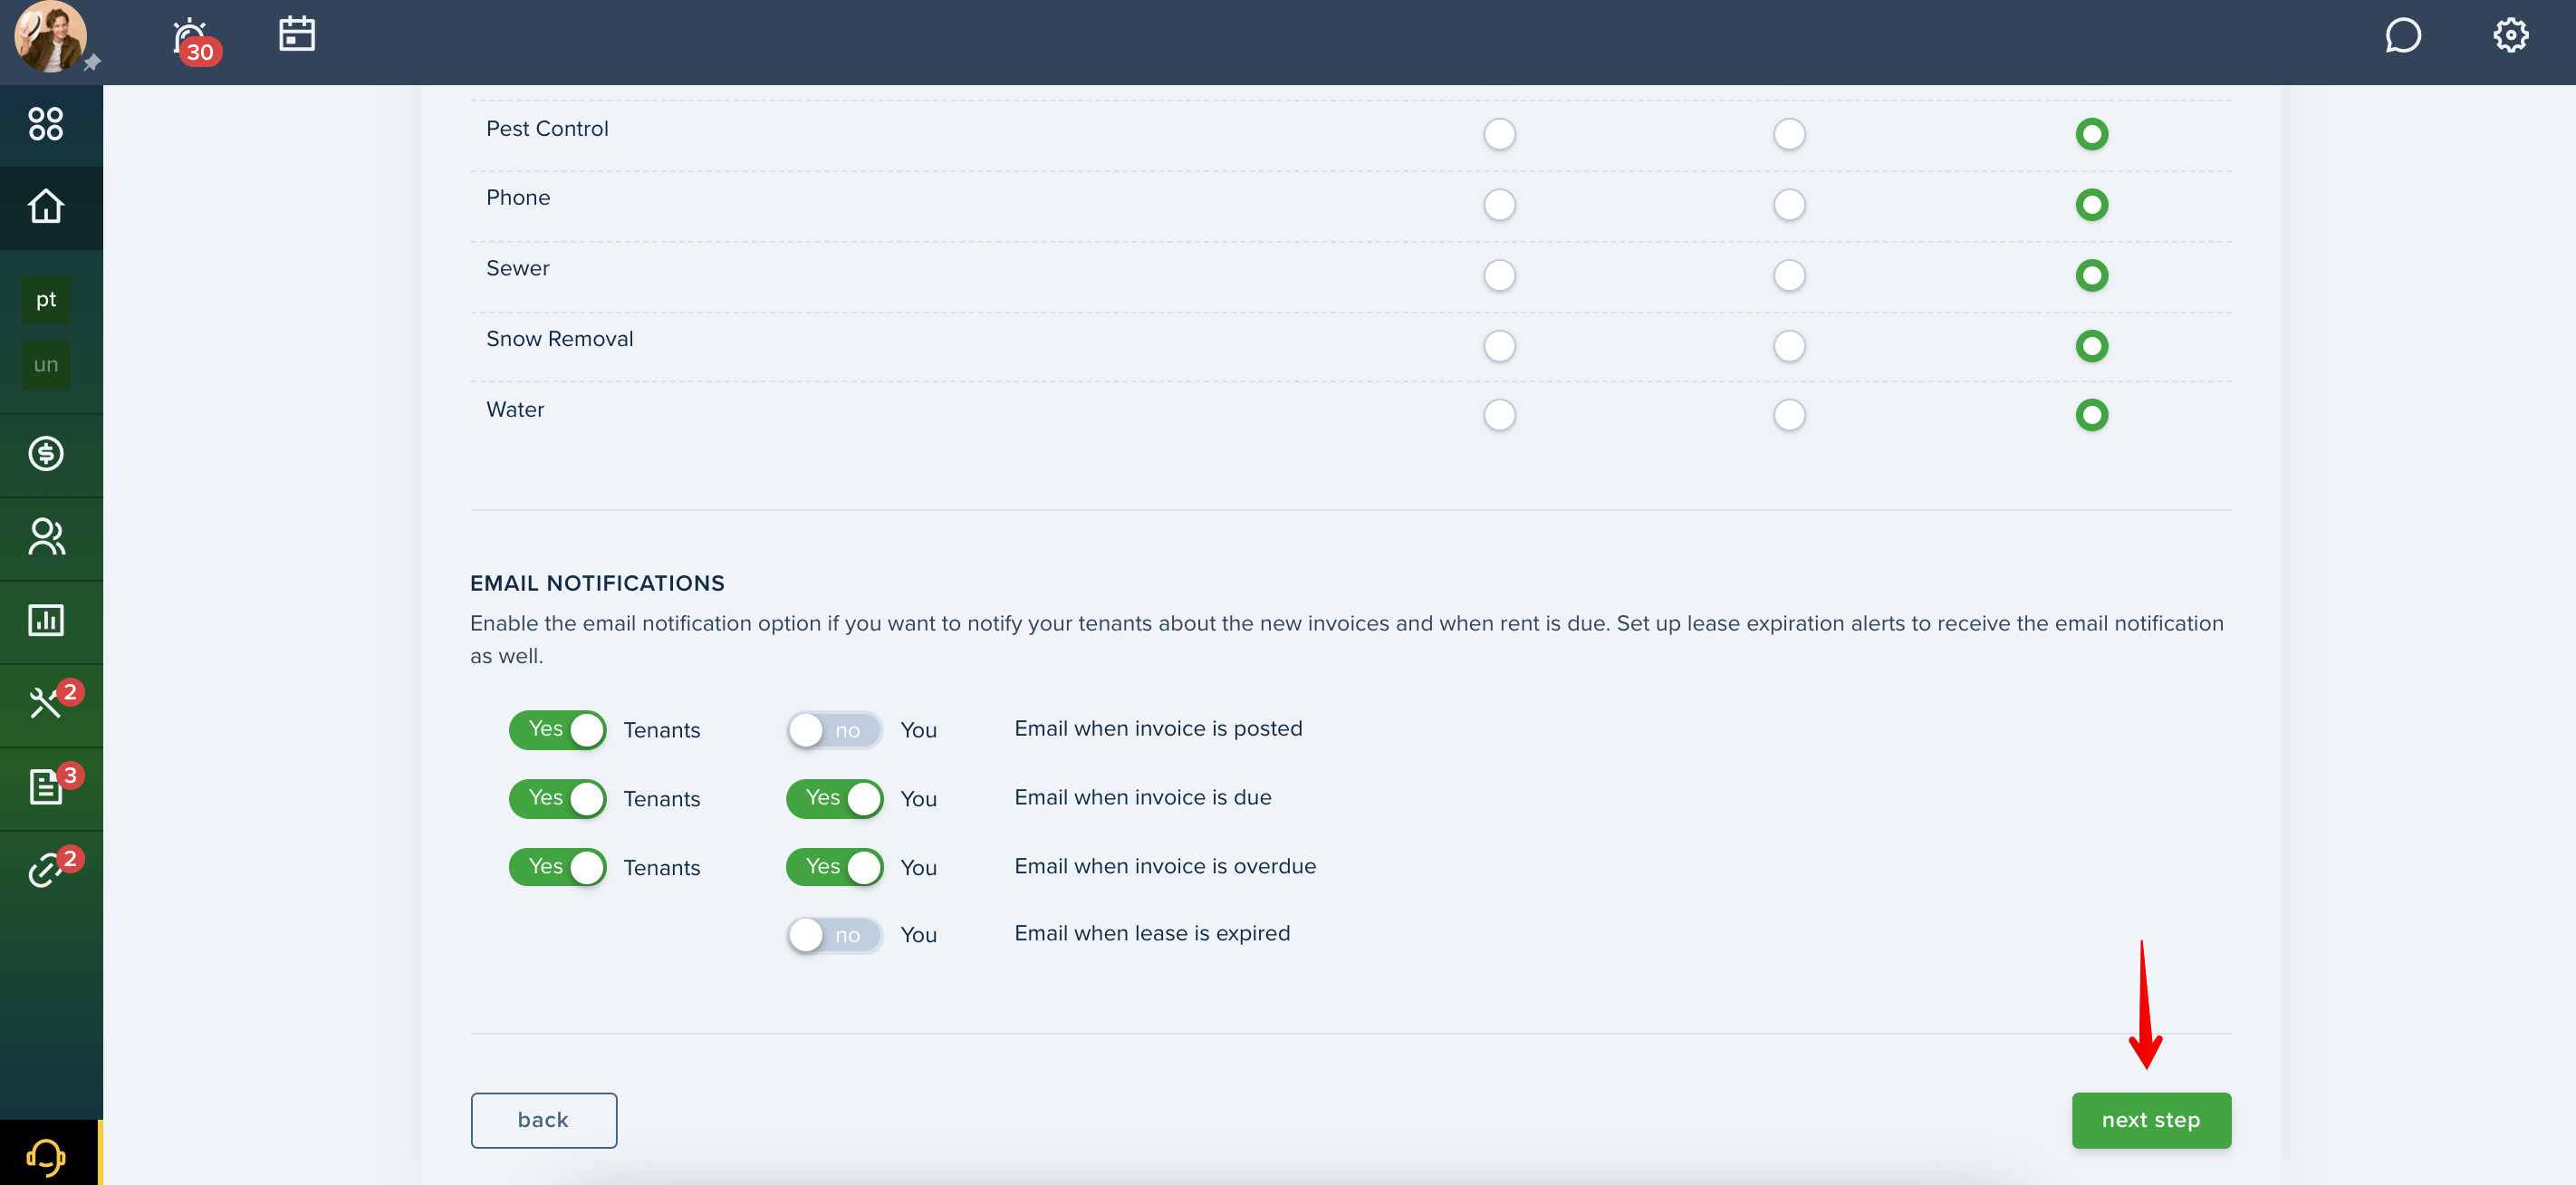
Task: Open the user profile avatar
Action: (50, 37)
